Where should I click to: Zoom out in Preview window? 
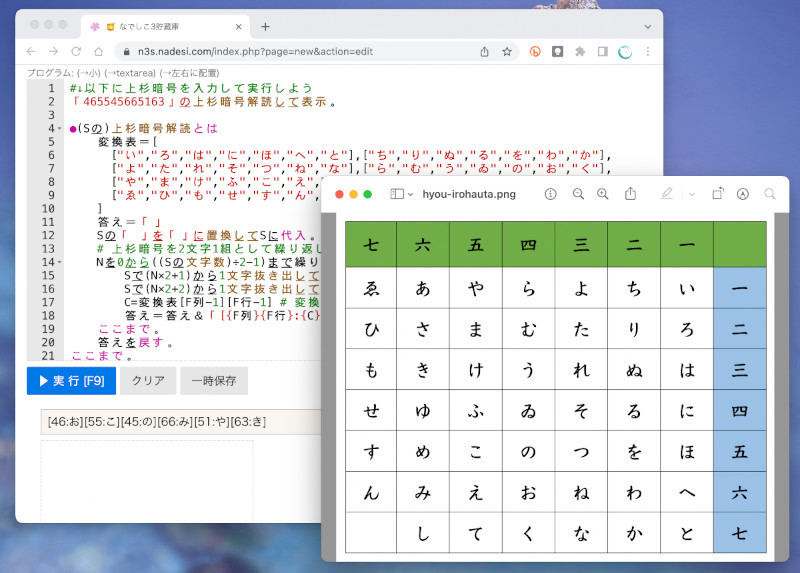click(578, 194)
